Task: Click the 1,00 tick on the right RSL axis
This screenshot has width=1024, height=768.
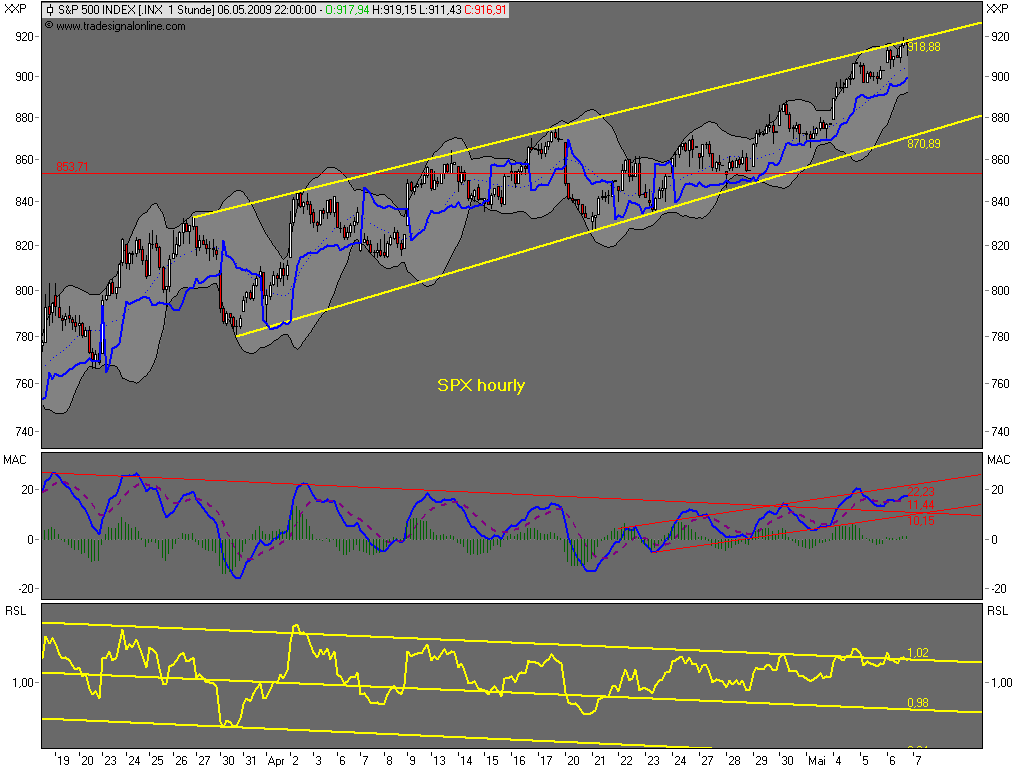Action: (1002, 683)
